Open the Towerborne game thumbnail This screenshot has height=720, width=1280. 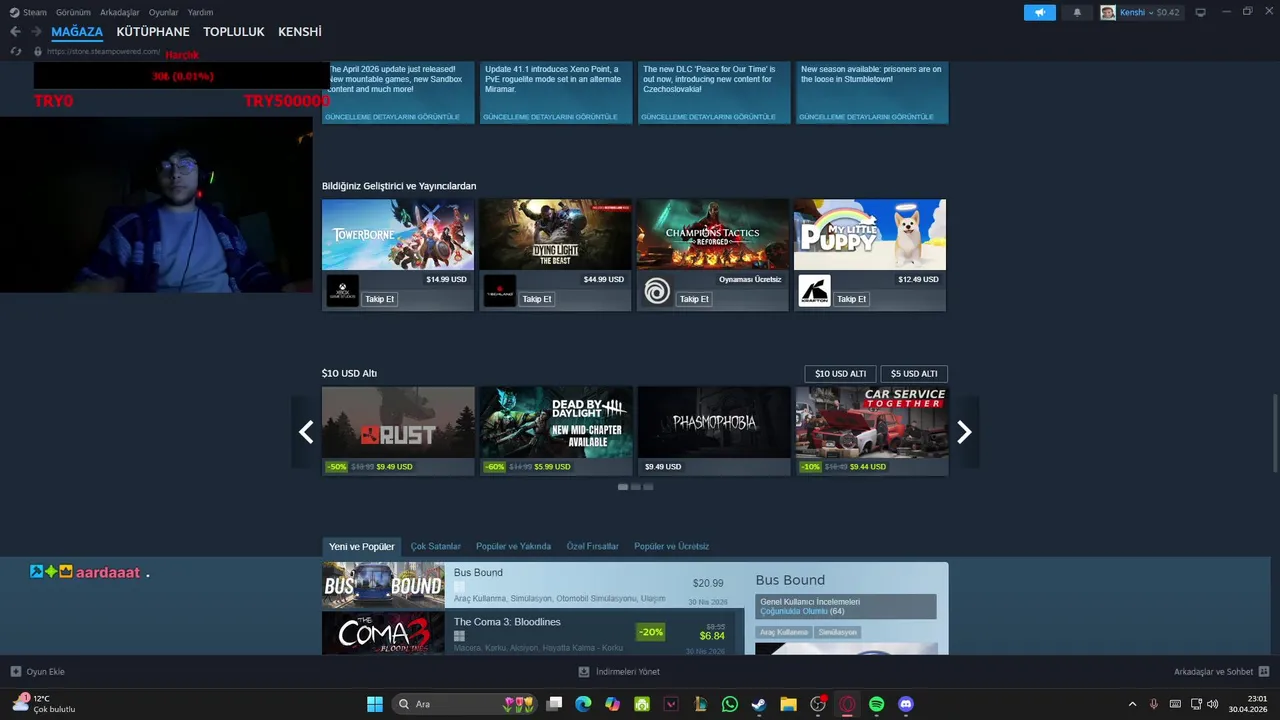(398, 234)
